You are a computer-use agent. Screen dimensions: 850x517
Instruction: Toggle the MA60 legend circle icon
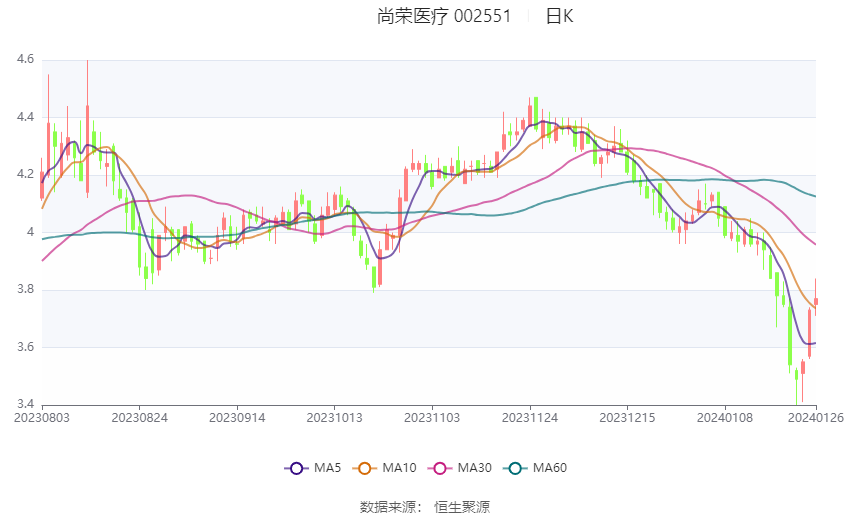516,468
